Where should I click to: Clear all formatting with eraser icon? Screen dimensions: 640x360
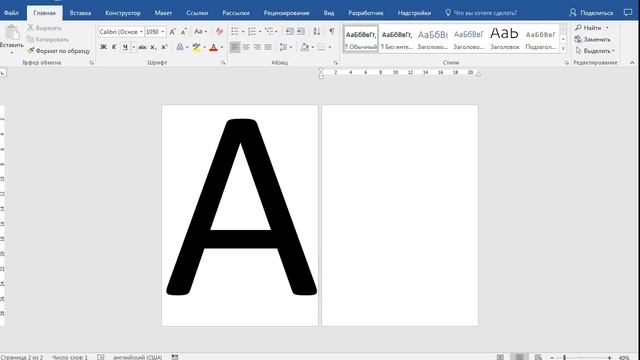pos(220,31)
